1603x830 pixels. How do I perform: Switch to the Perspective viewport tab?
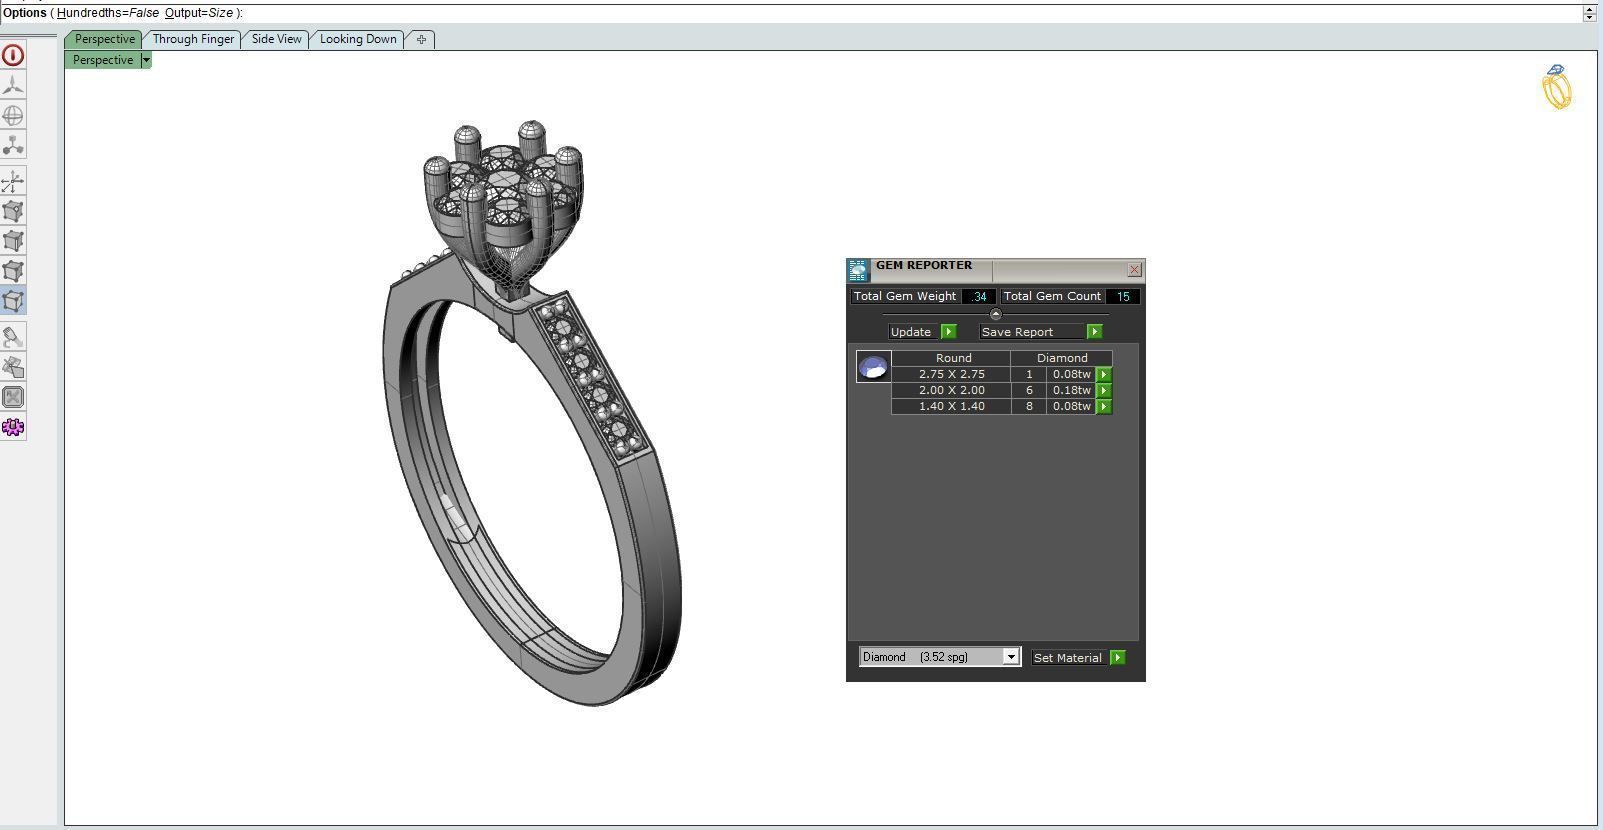(x=104, y=39)
